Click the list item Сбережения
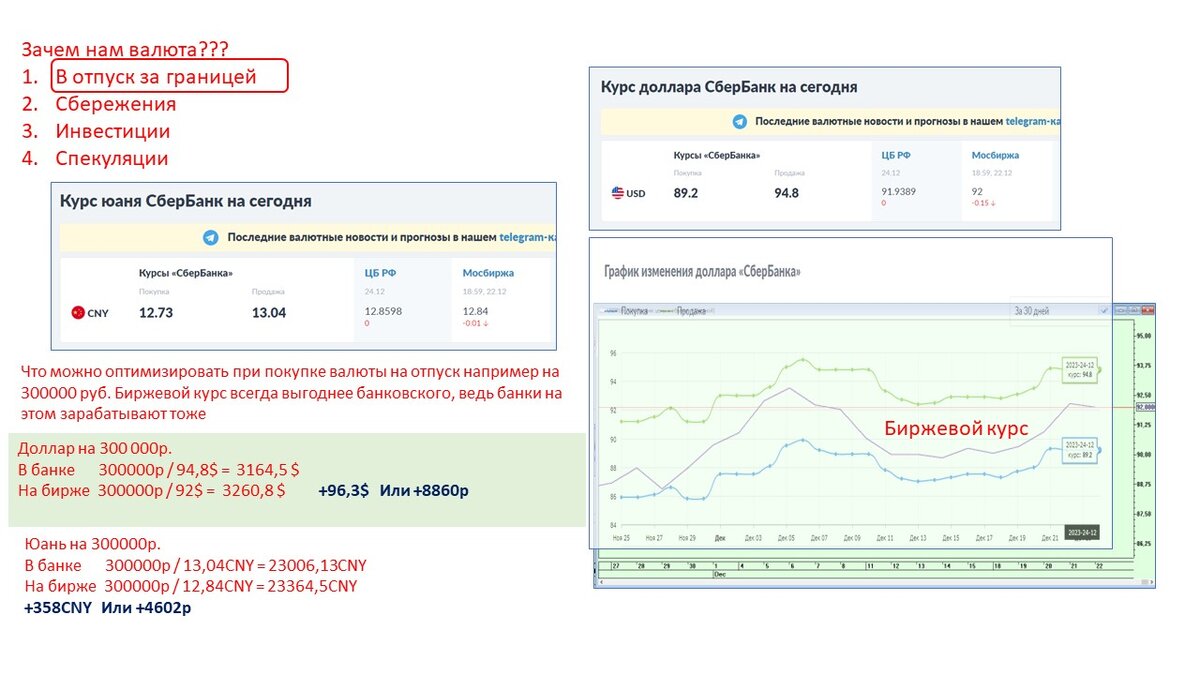 click(x=115, y=104)
